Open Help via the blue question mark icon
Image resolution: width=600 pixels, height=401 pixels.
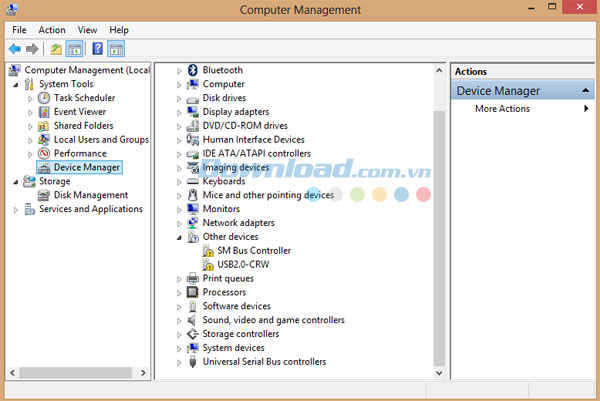98,49
